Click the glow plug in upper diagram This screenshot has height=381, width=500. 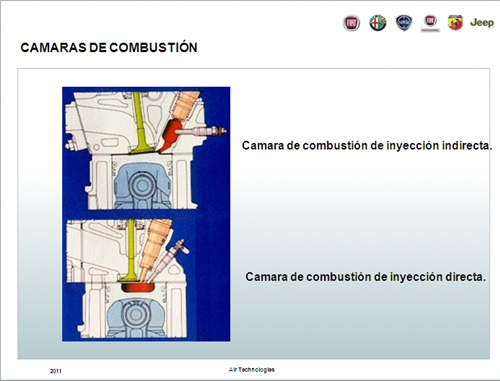[201, 132]
